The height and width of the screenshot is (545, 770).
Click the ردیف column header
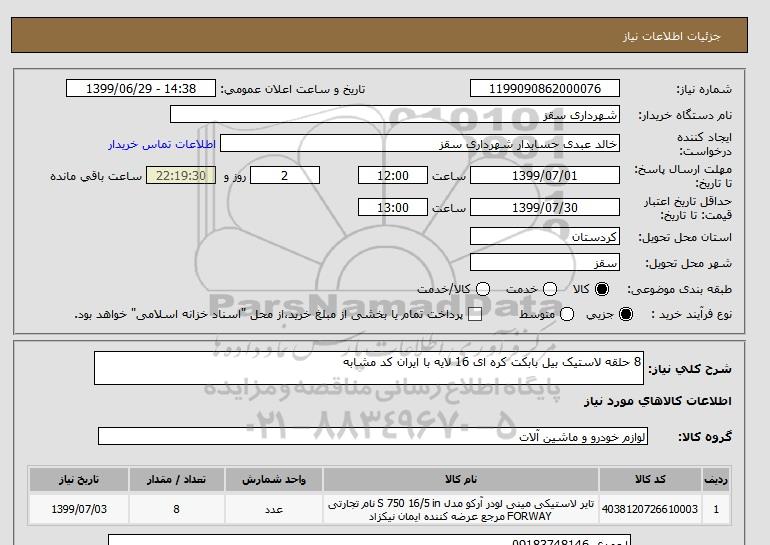[x=716, y=479]
